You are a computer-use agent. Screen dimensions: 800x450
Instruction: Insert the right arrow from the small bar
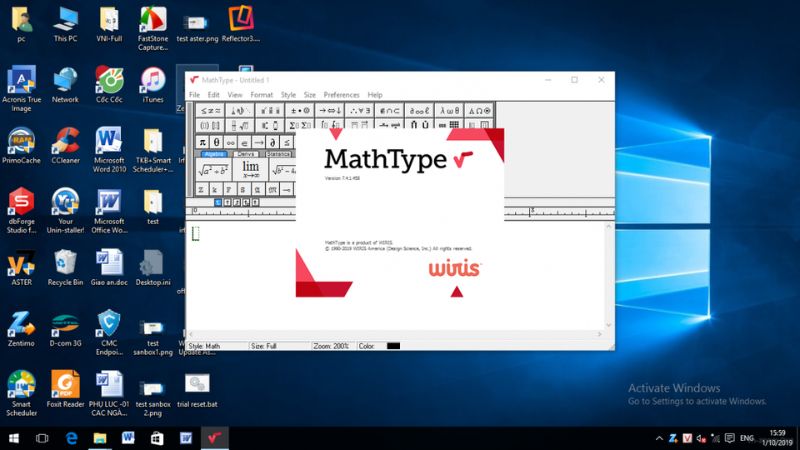point(259,142)
